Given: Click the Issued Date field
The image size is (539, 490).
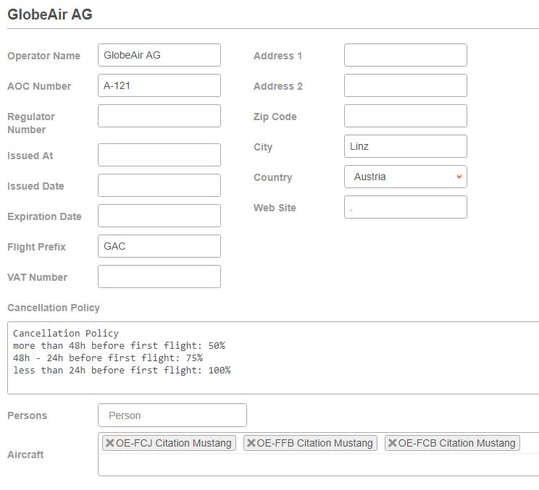Looking at the screenshot, I should coord(159,185).
